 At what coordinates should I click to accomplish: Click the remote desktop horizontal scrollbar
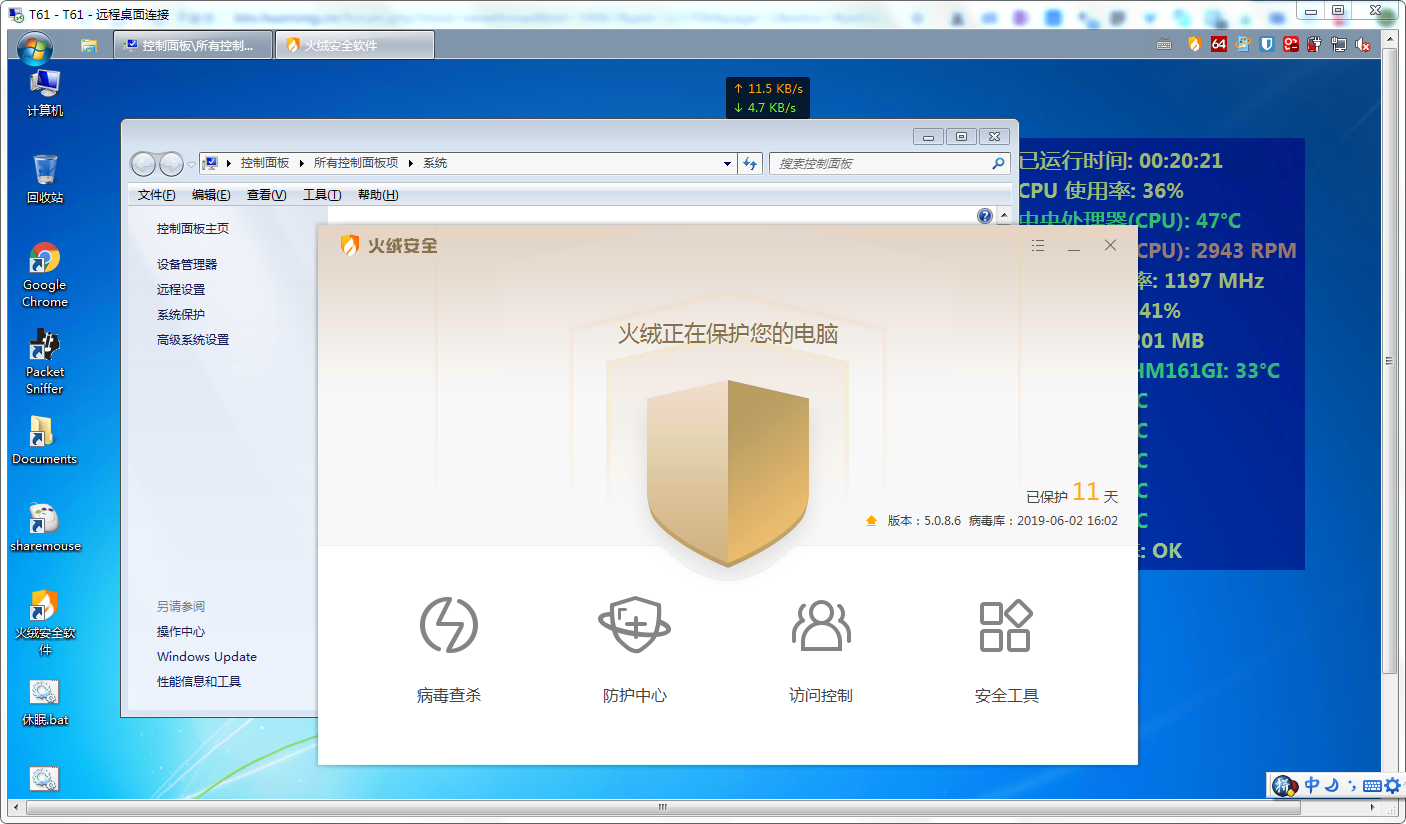point(662,807)
